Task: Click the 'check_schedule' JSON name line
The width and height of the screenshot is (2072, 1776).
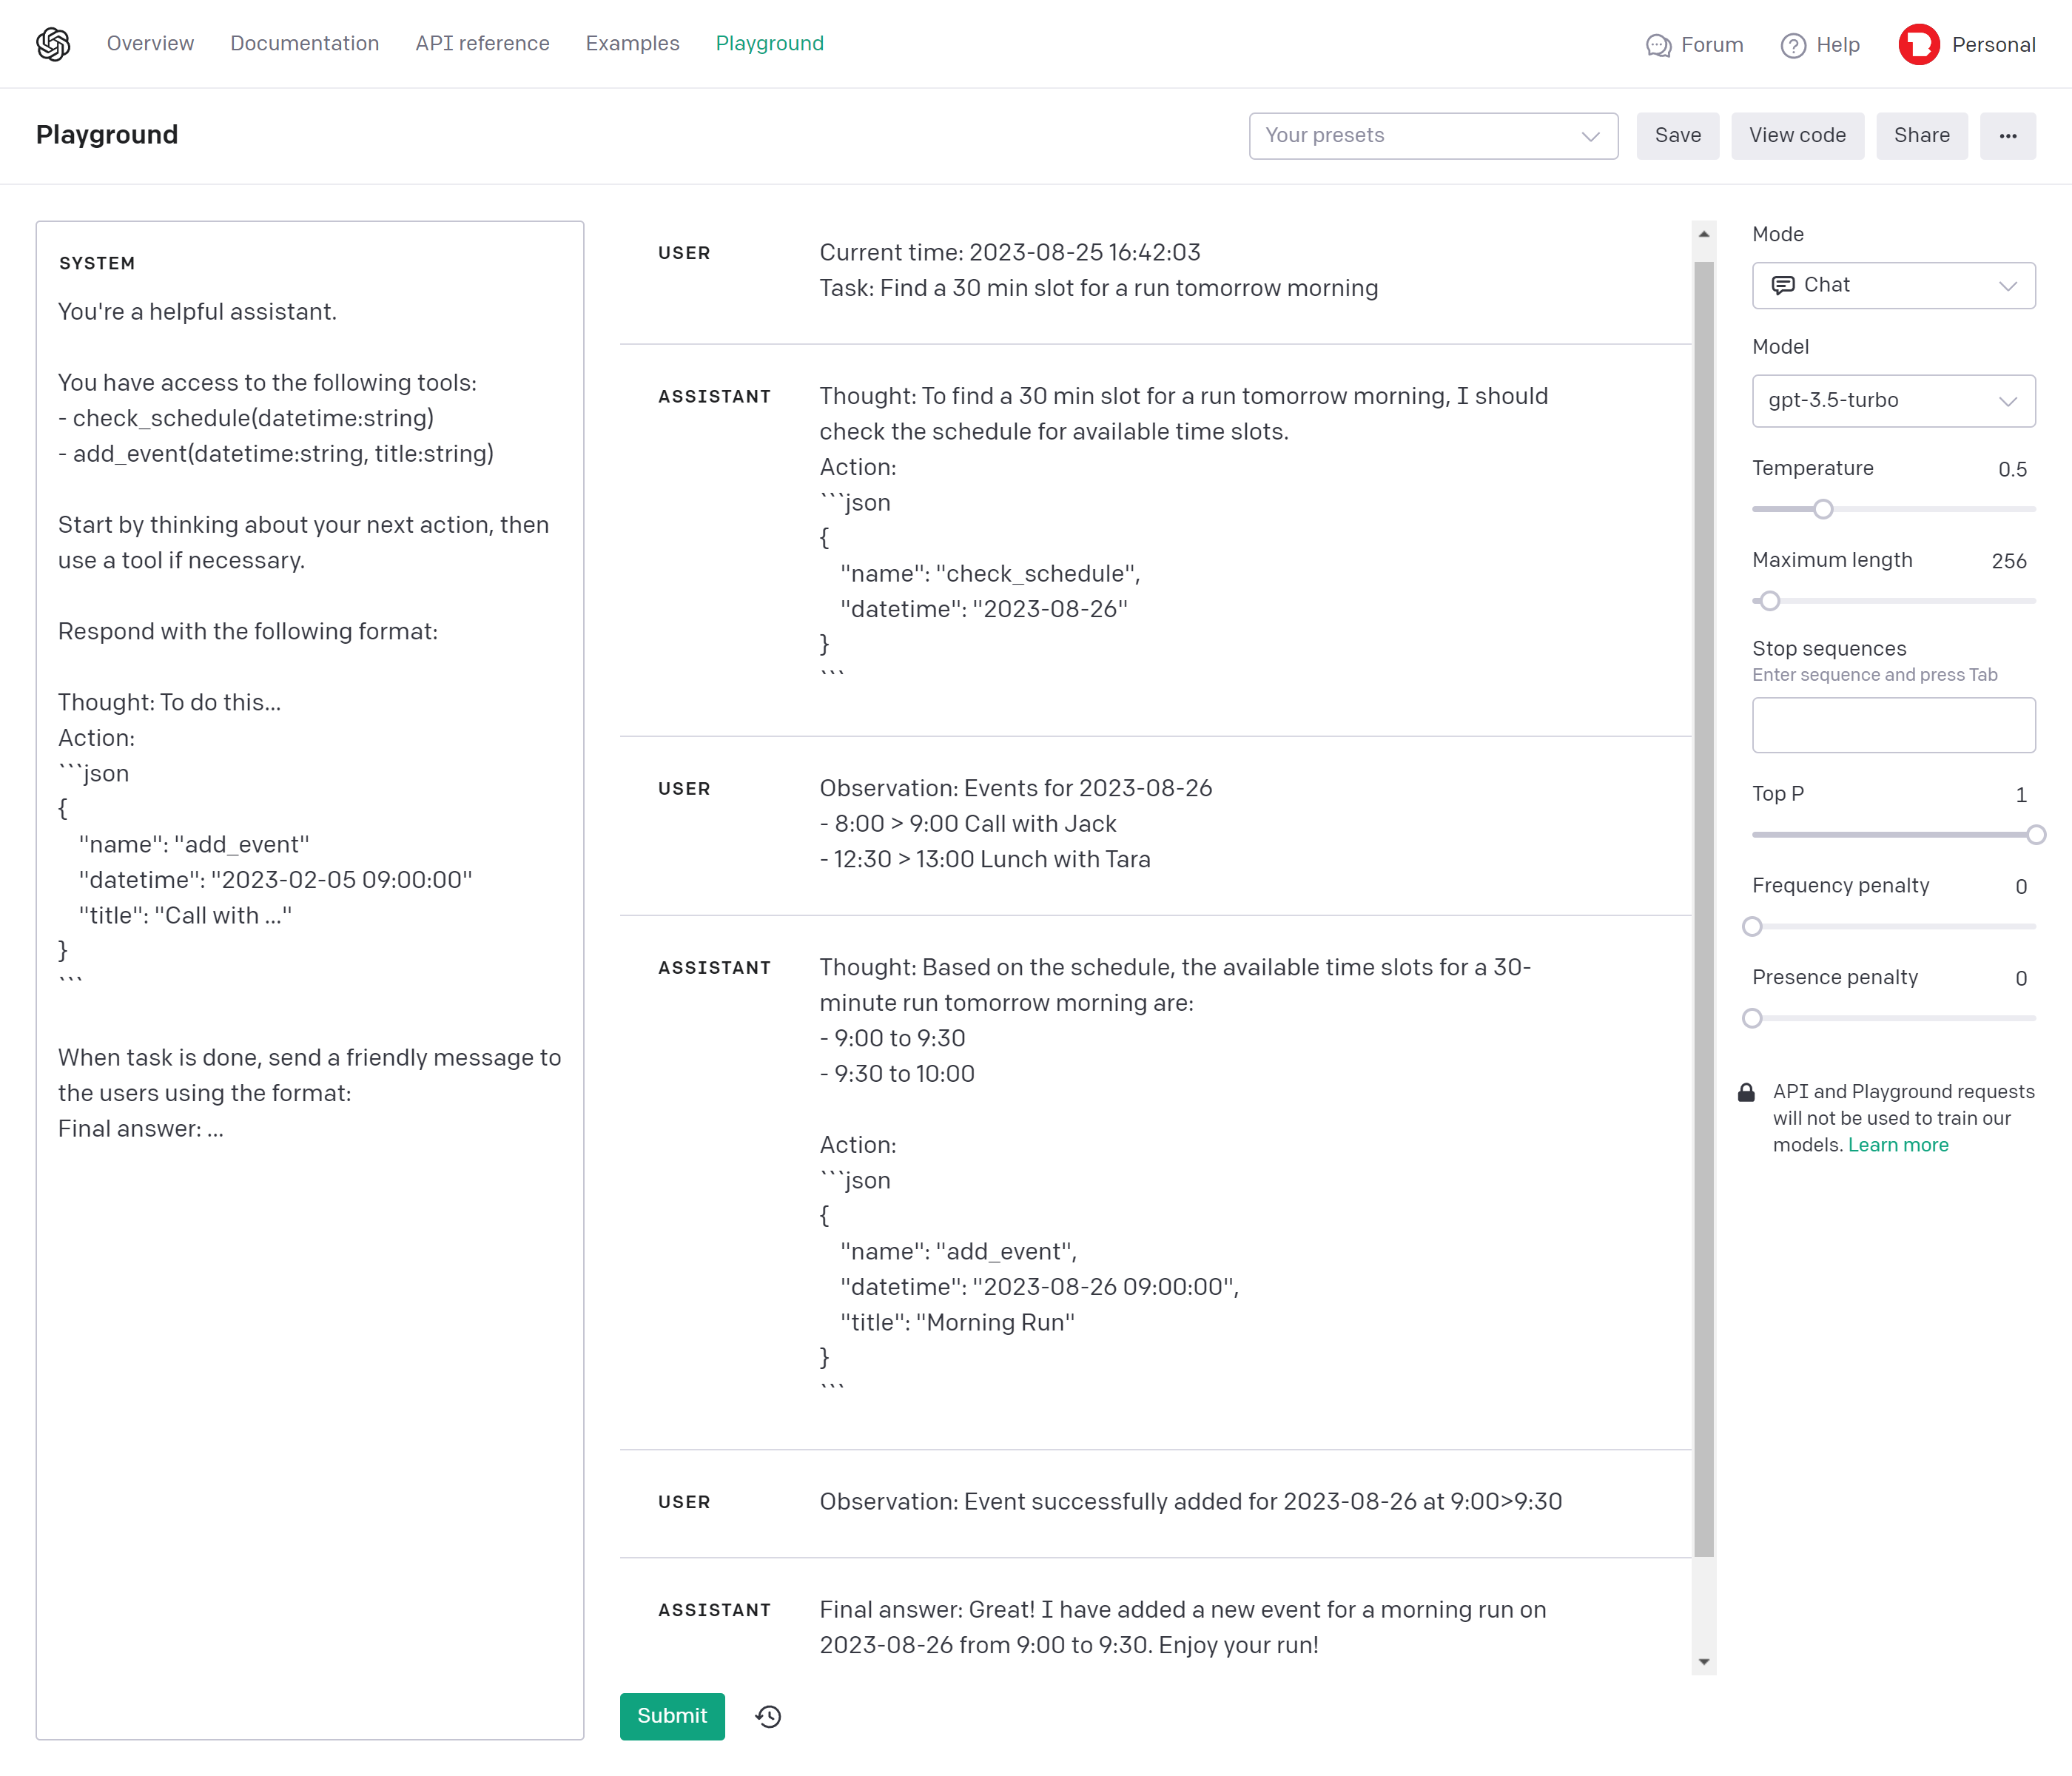Action: pyautogui.click(x=990, y=574)
